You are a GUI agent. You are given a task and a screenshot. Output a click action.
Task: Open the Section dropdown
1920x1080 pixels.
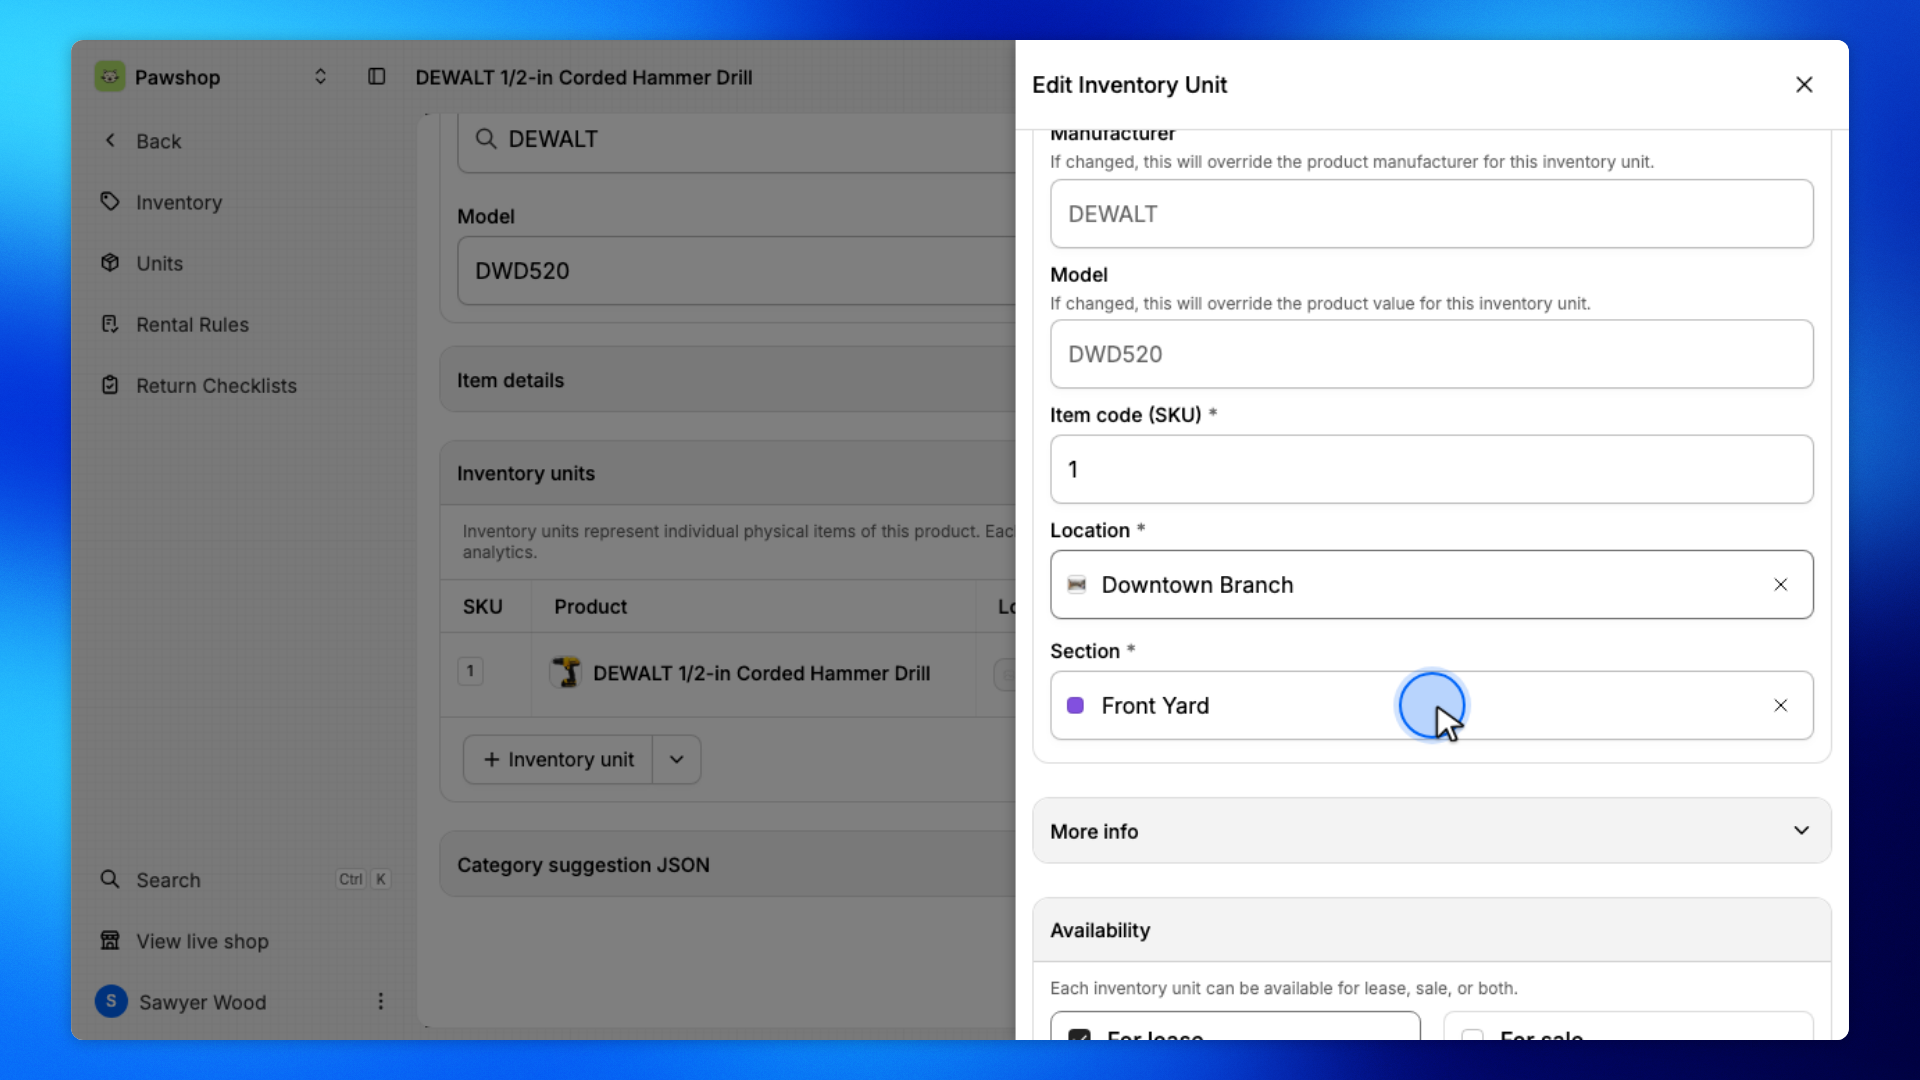point(1431,706)
